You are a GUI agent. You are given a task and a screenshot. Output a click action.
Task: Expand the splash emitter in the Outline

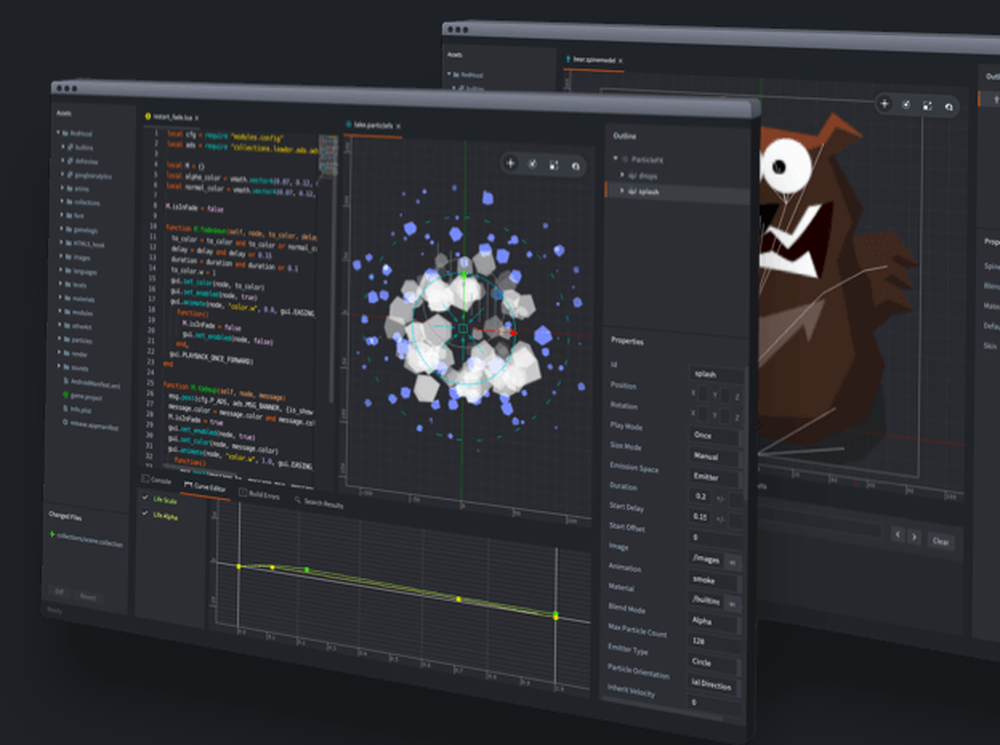[622, 190]
